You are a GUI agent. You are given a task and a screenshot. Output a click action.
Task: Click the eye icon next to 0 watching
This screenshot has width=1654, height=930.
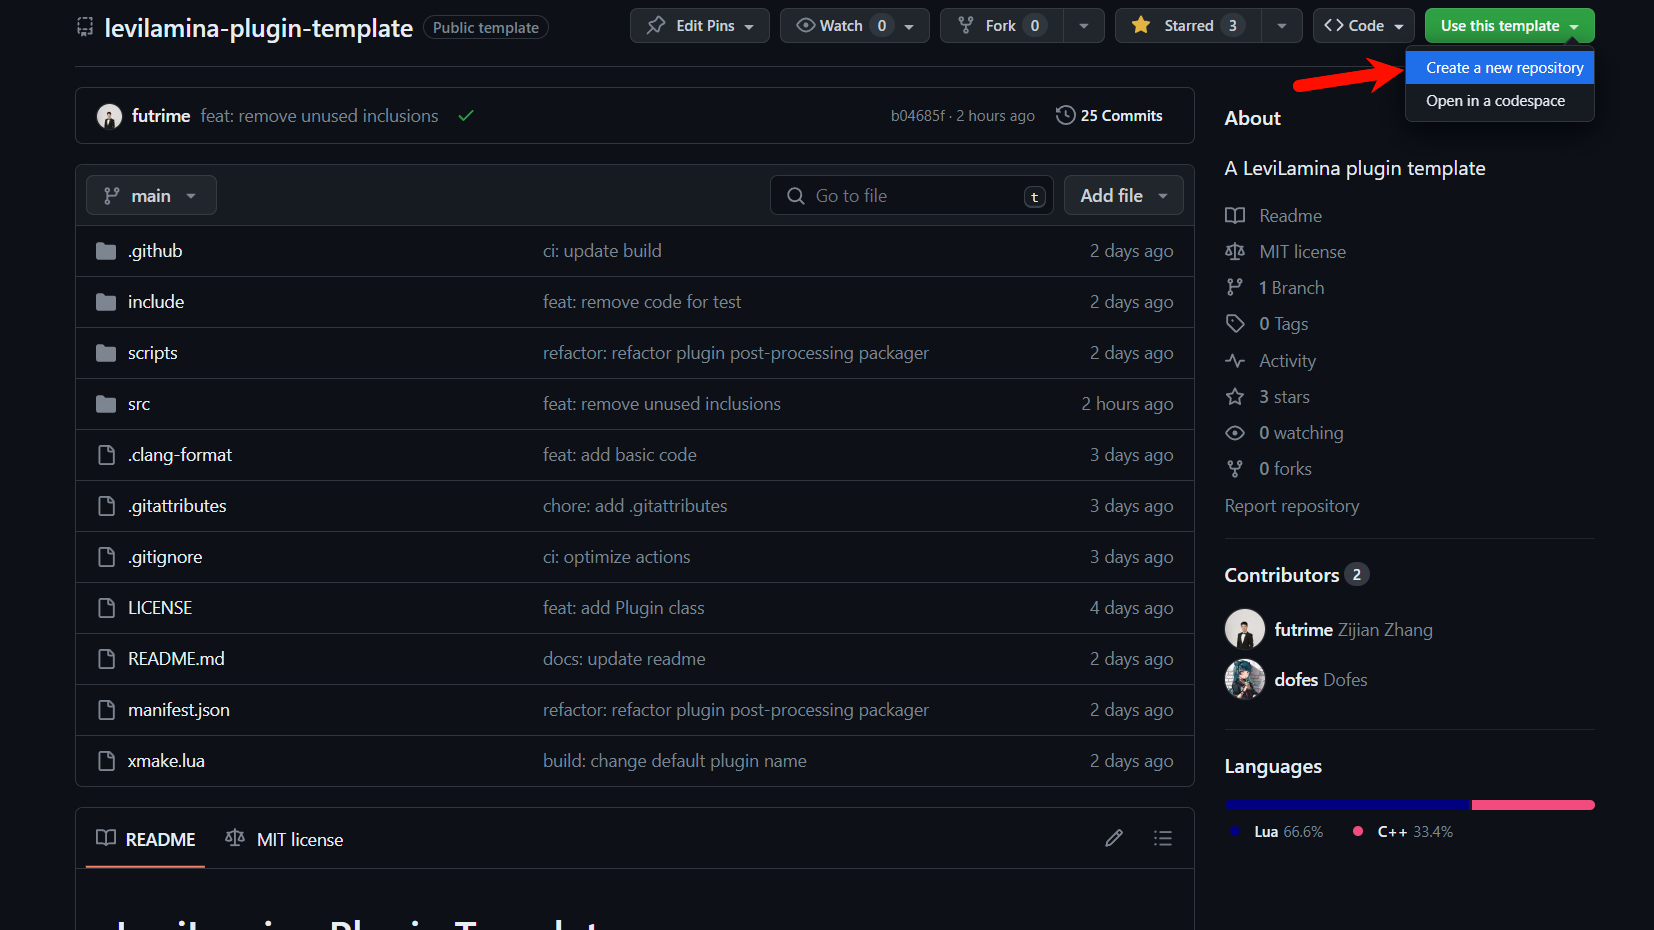point(1235,433)
